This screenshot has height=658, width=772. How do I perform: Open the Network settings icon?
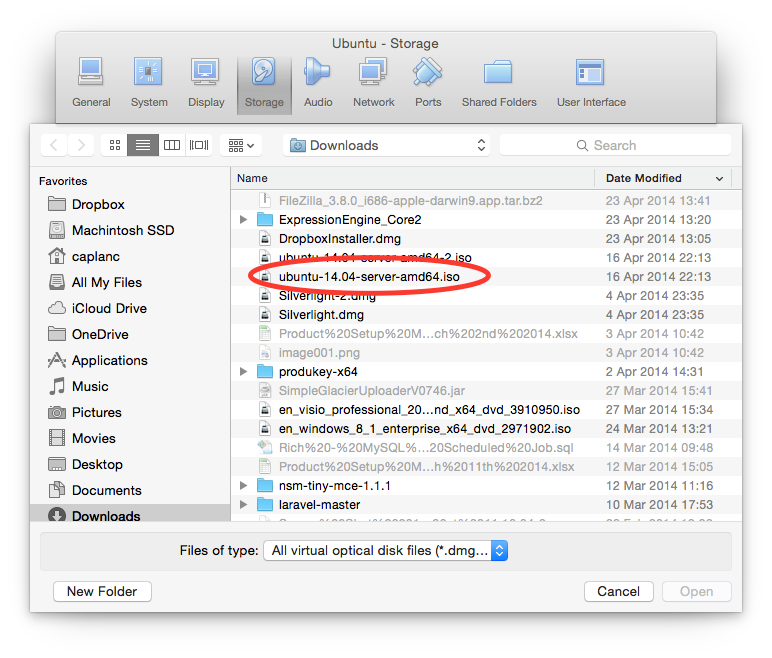coord(373,73)
